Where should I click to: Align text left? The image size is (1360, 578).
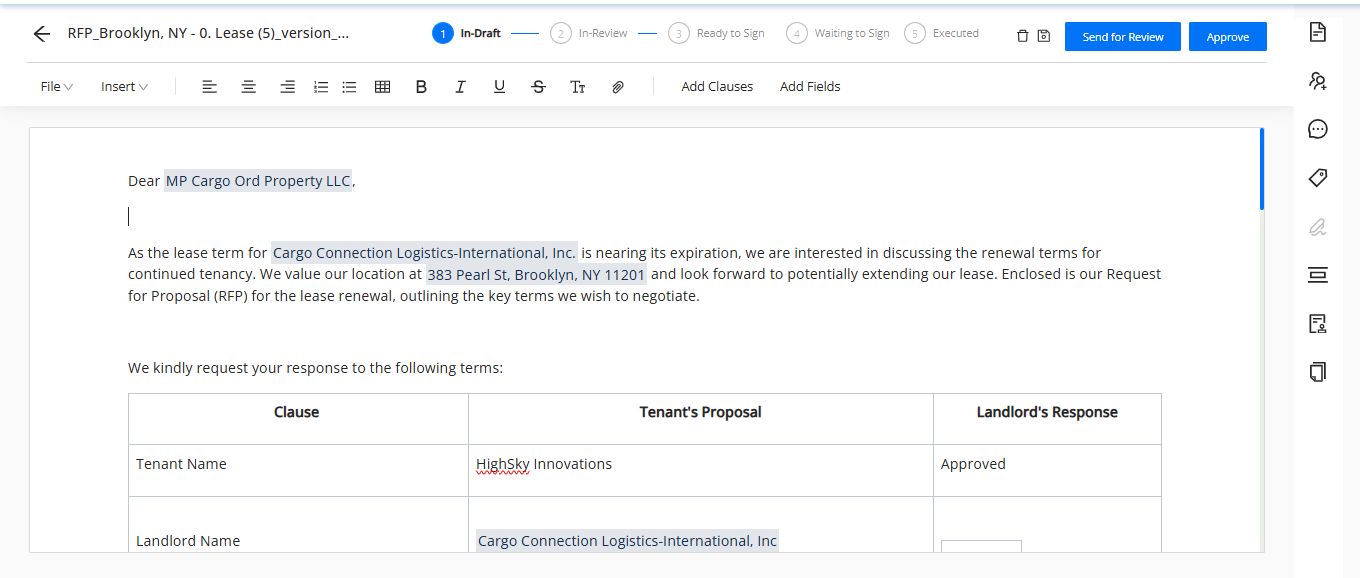click(209, 87)
